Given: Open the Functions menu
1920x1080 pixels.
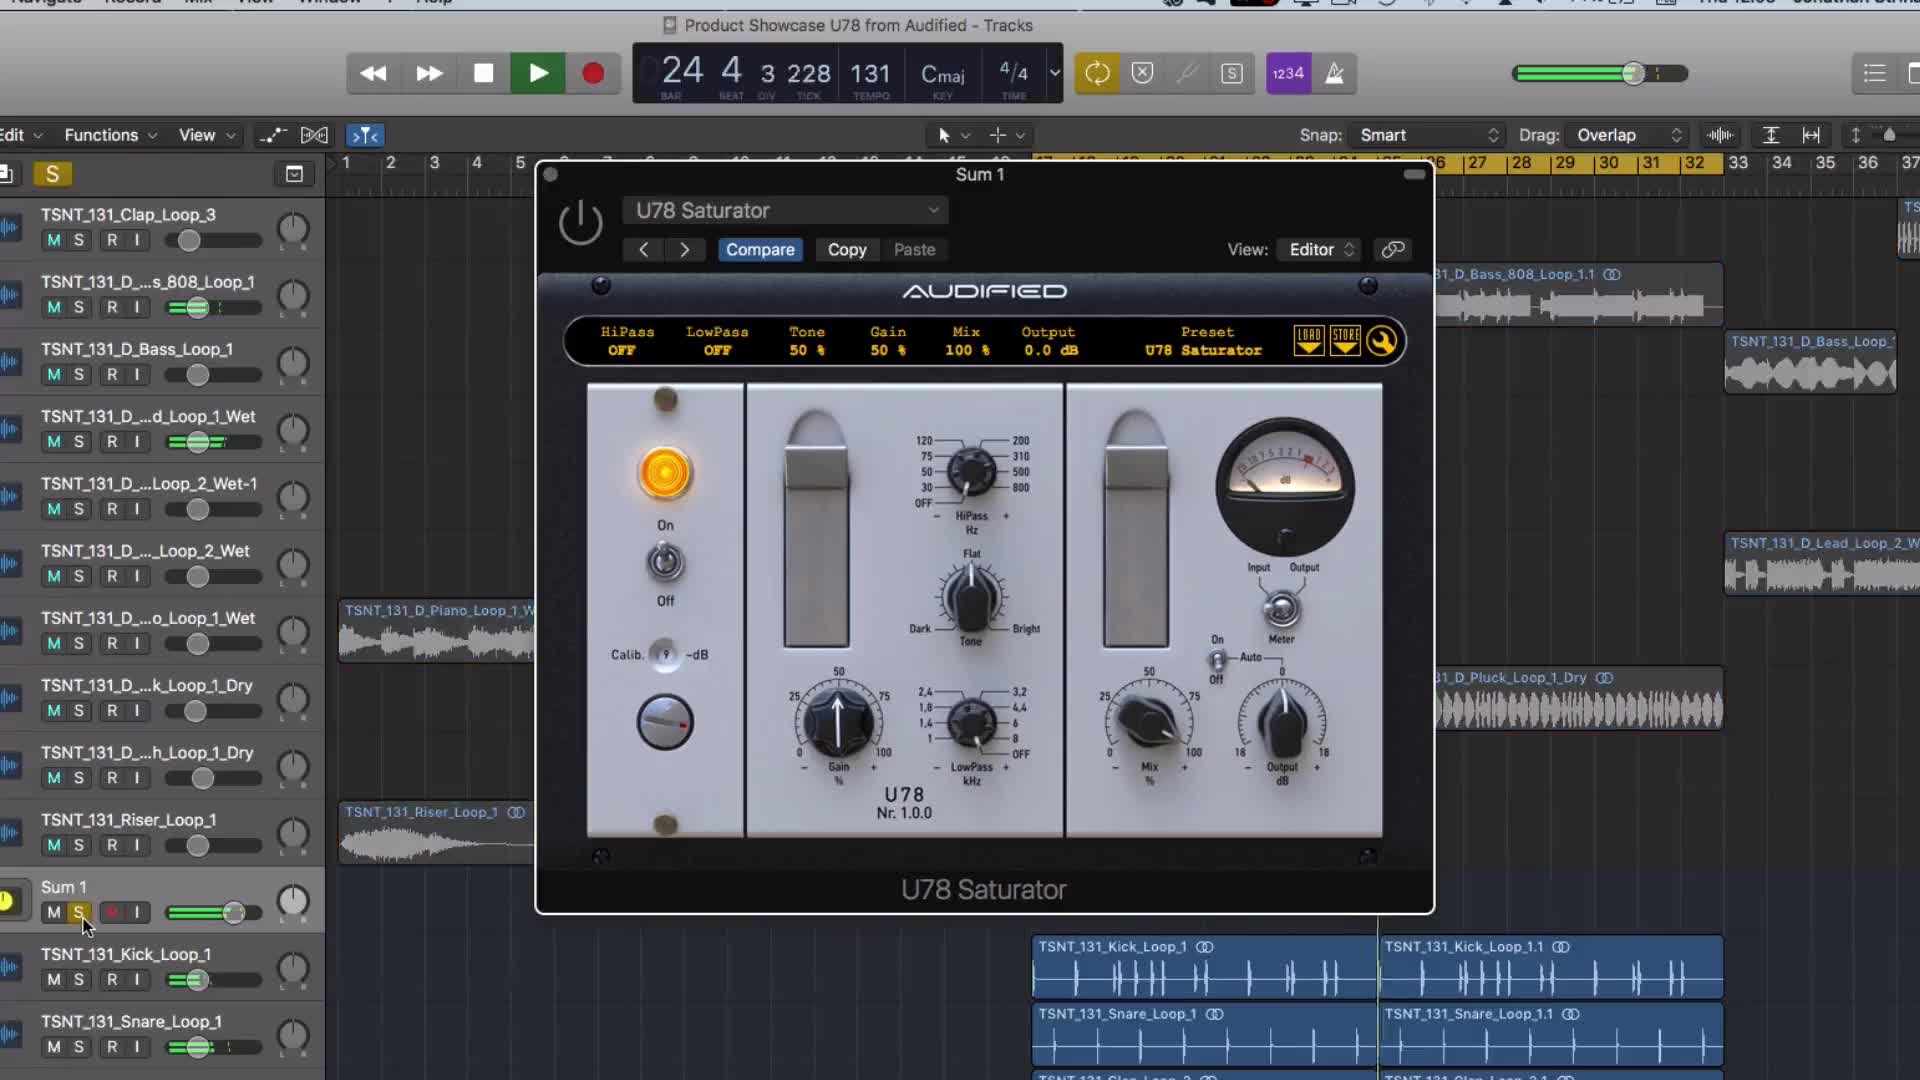Looking at the screenshot, I should (110, 135).
